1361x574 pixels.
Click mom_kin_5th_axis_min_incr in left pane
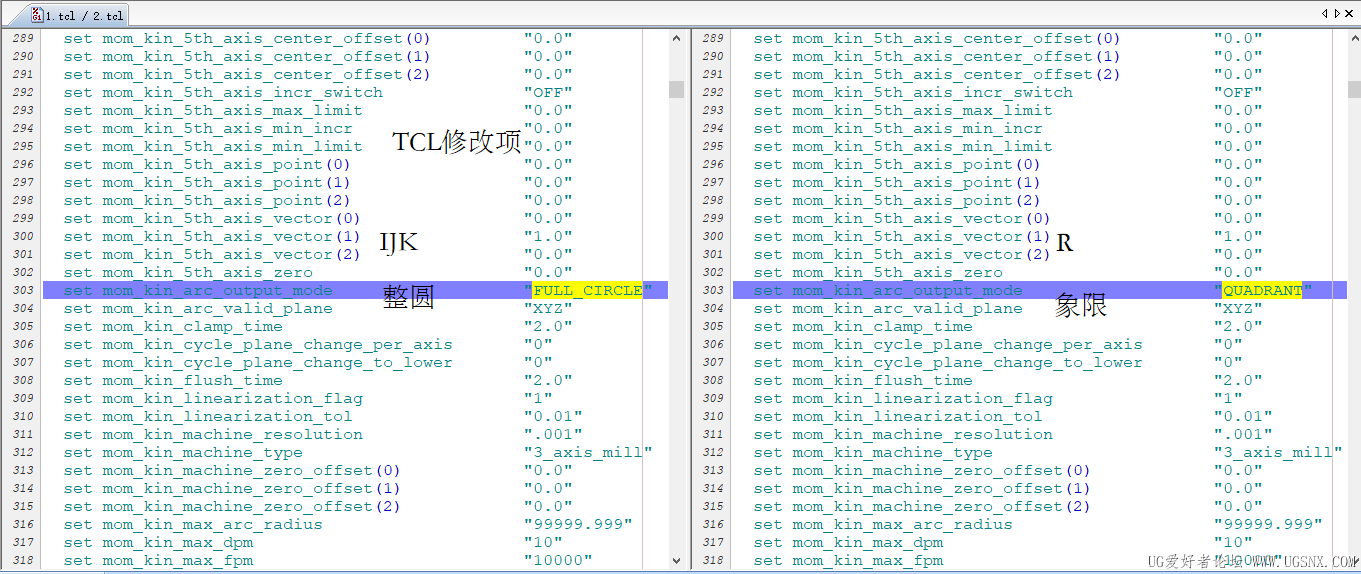coord(227,129)
